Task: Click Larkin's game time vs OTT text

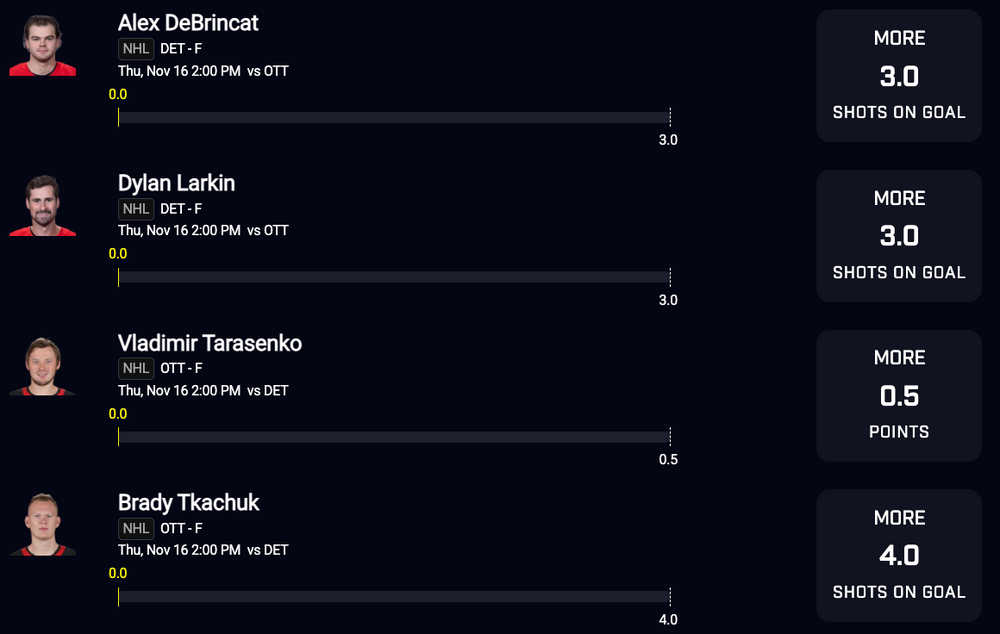Action: tap(203, 230)
